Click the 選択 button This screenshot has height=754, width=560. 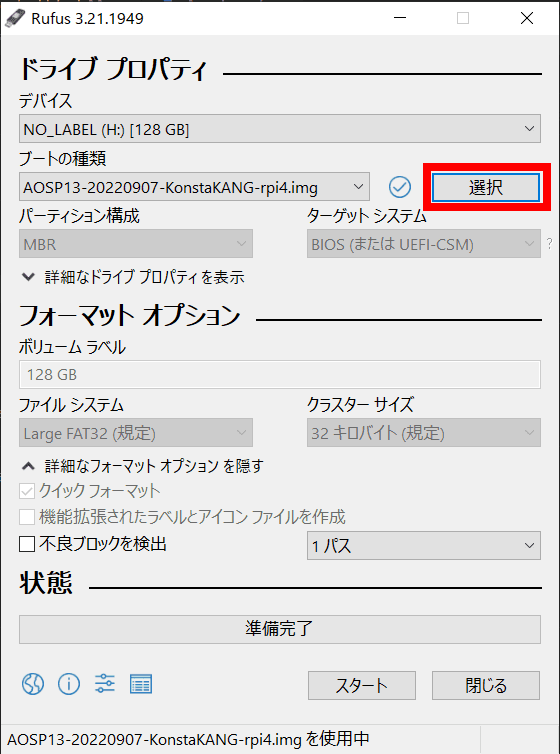[x=486, y=188]
